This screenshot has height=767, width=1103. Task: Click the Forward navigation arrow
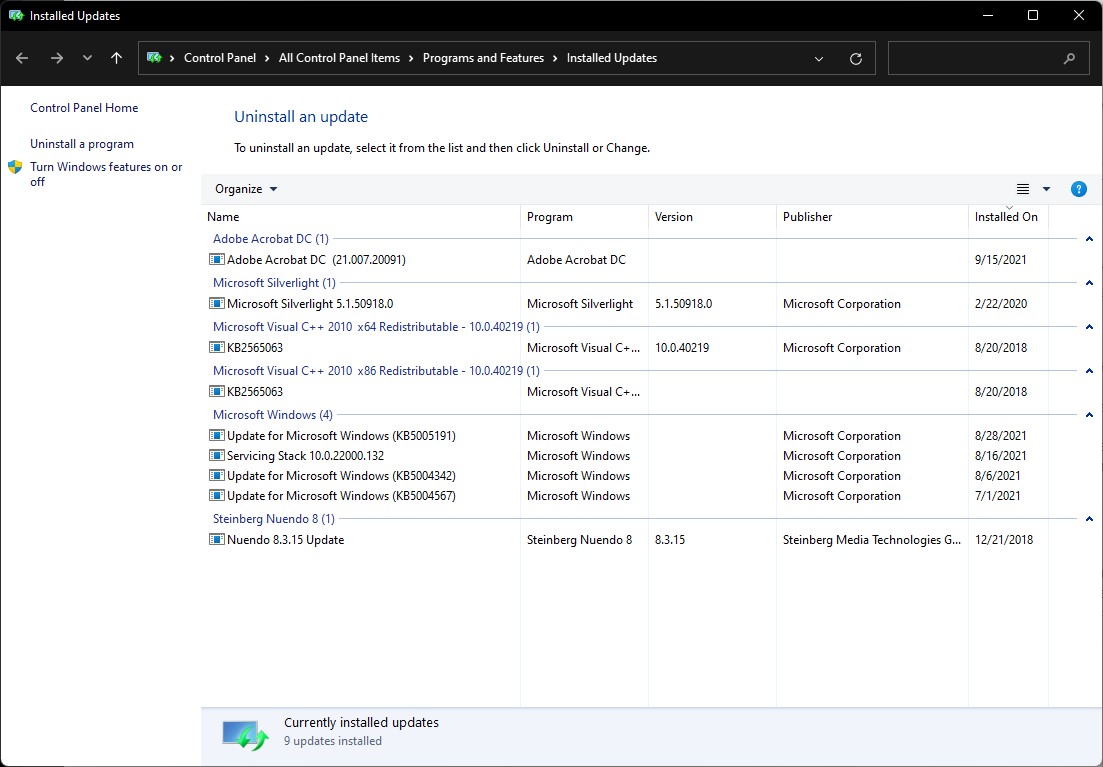57,58
